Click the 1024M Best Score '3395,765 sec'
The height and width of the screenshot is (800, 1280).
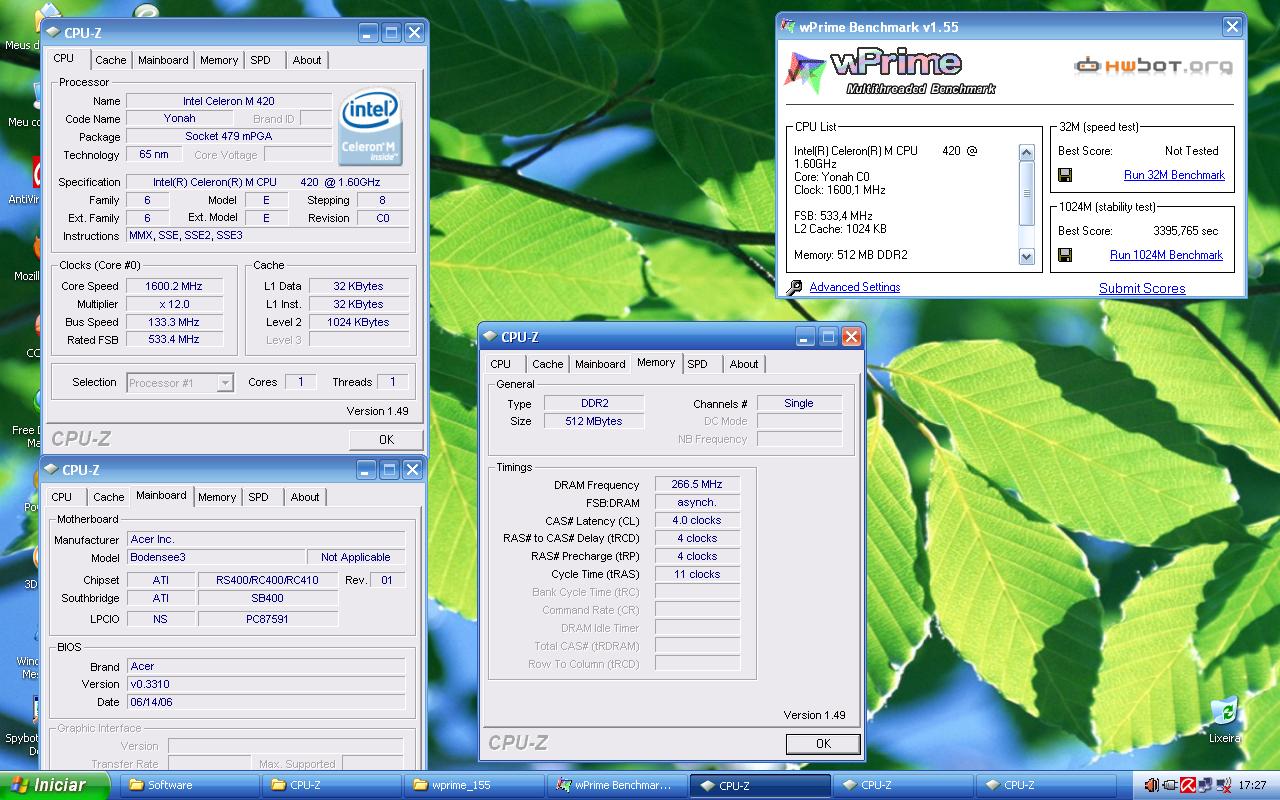tap(1186, 231)
